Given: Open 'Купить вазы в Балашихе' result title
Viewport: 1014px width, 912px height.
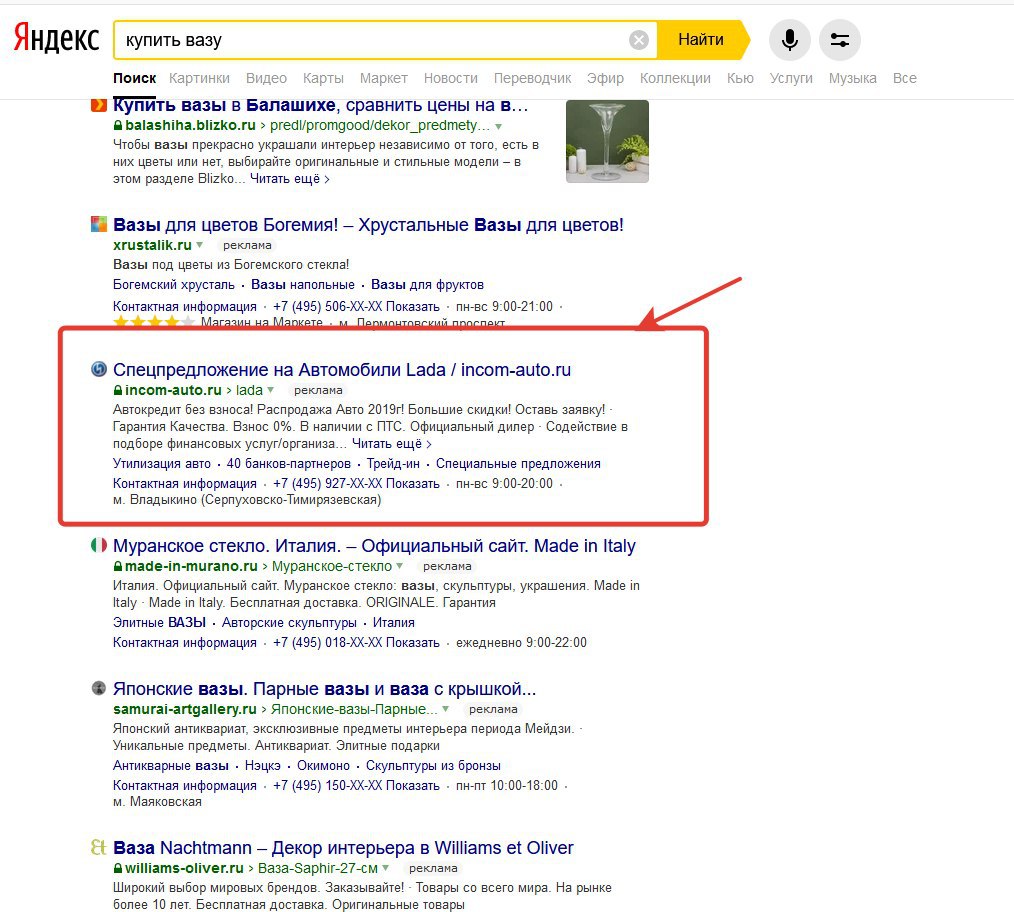Looking at the screenshot, I should point(321,105).
